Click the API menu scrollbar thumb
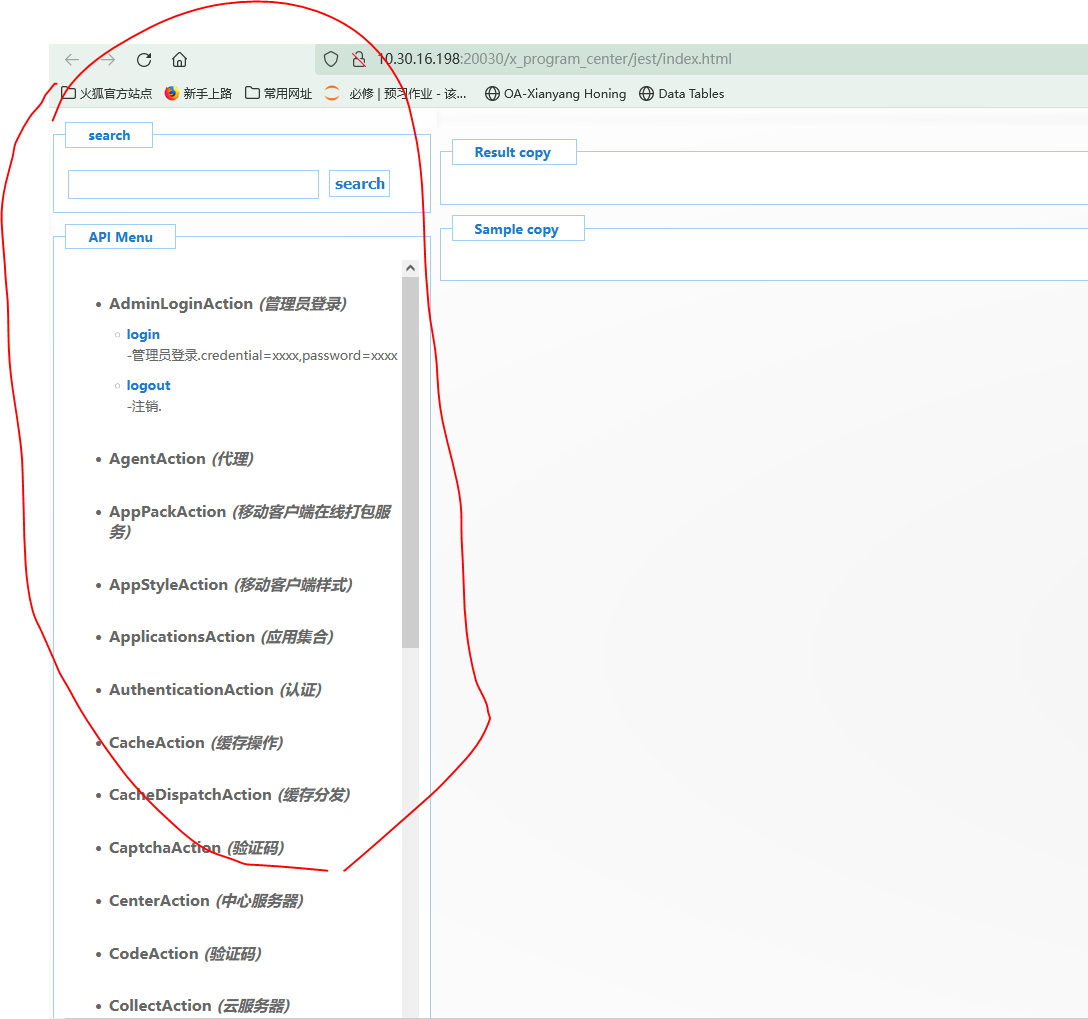This screenshot has height=1019, width=1088. [410, 463]
